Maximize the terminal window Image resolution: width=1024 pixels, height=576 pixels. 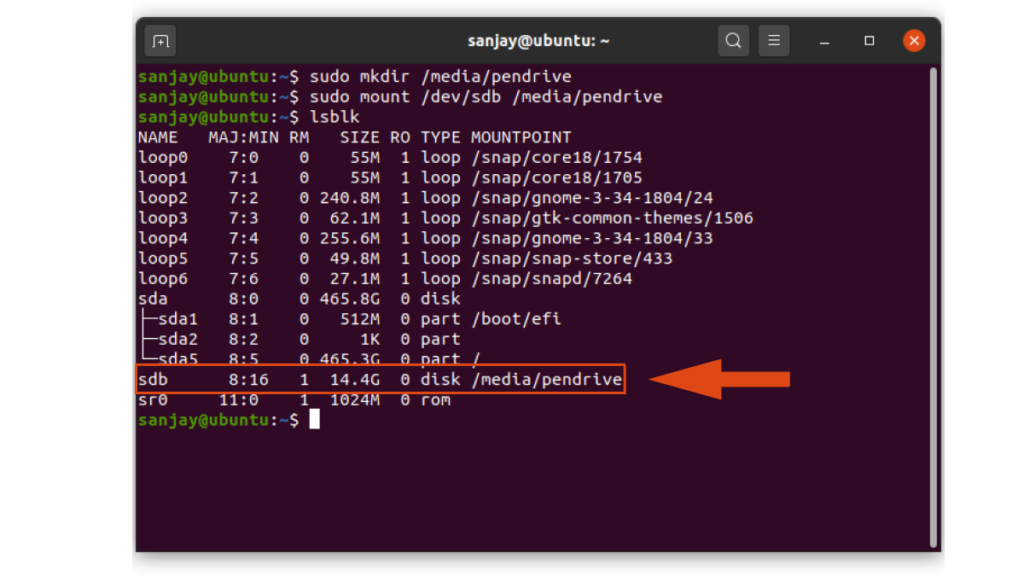(x=868, y=41)
